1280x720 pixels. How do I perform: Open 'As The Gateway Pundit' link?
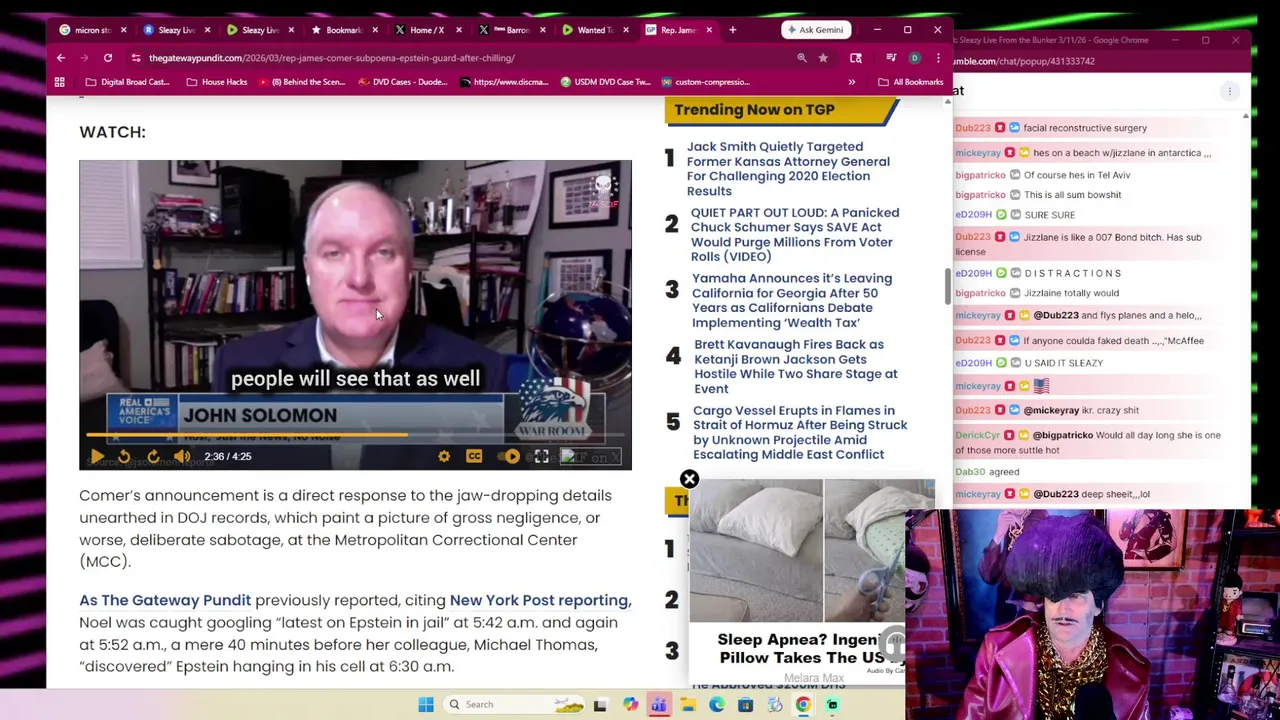pyautogui.click(x=165, y=600)
